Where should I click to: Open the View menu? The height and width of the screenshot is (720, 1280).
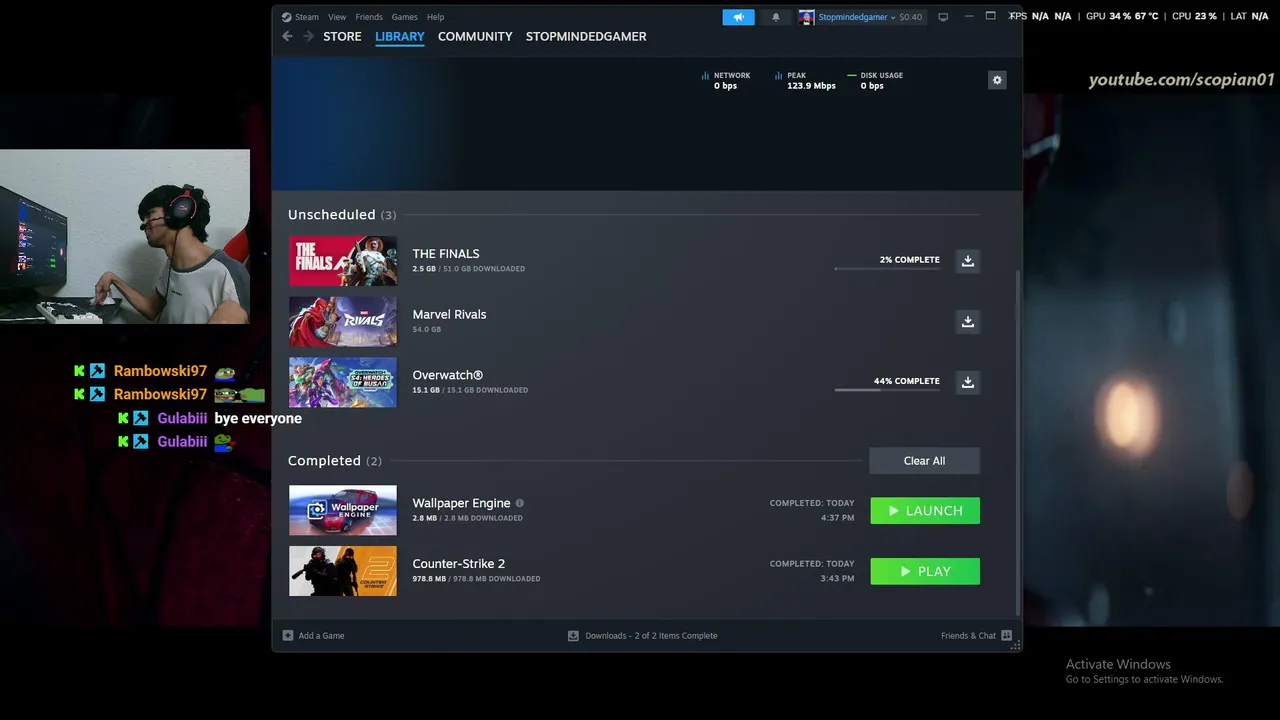[337, 17]
